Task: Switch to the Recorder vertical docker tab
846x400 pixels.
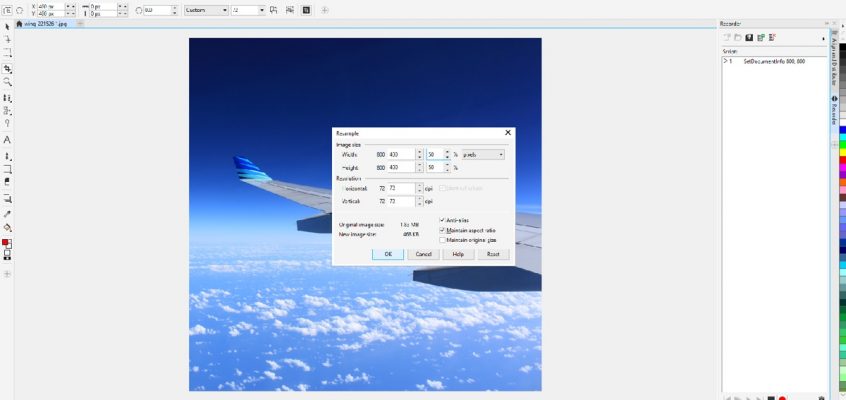Action: coord(834,110)
